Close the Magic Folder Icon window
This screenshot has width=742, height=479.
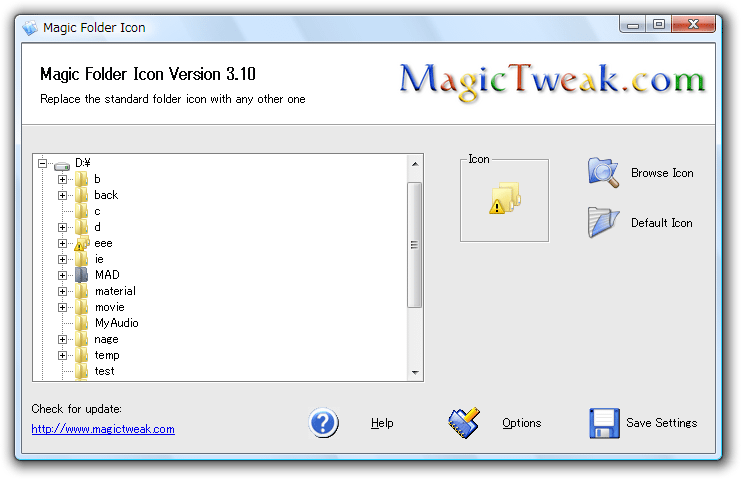(x=693, y=24)
